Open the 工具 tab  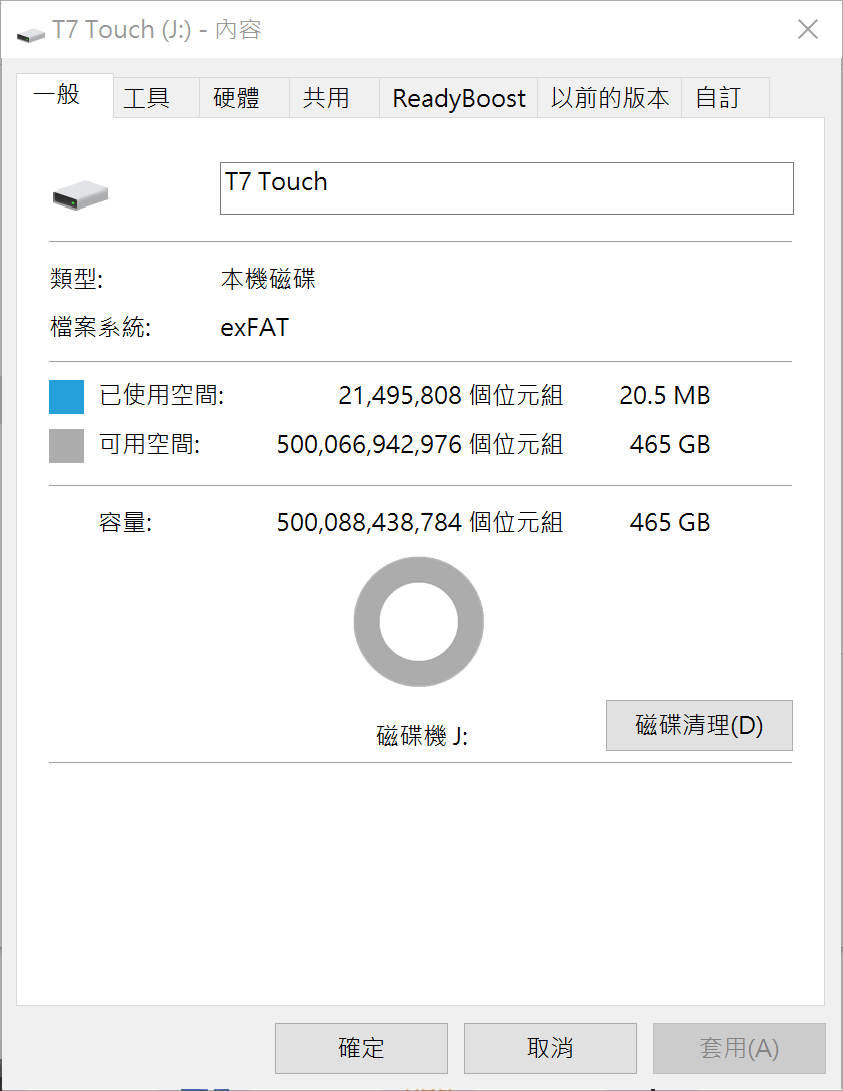146,98
